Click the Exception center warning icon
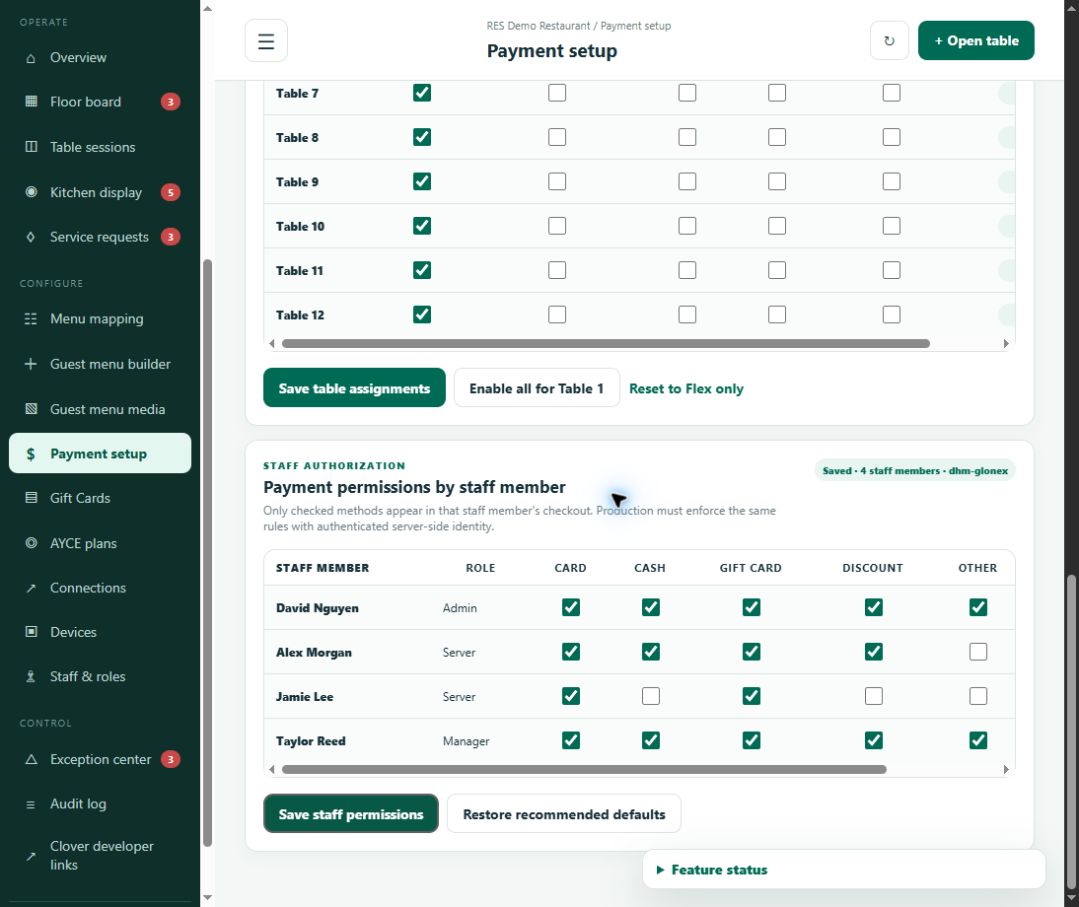Image resolution: width=1079 pixels, height=907 pixels. tap(31, 760)
